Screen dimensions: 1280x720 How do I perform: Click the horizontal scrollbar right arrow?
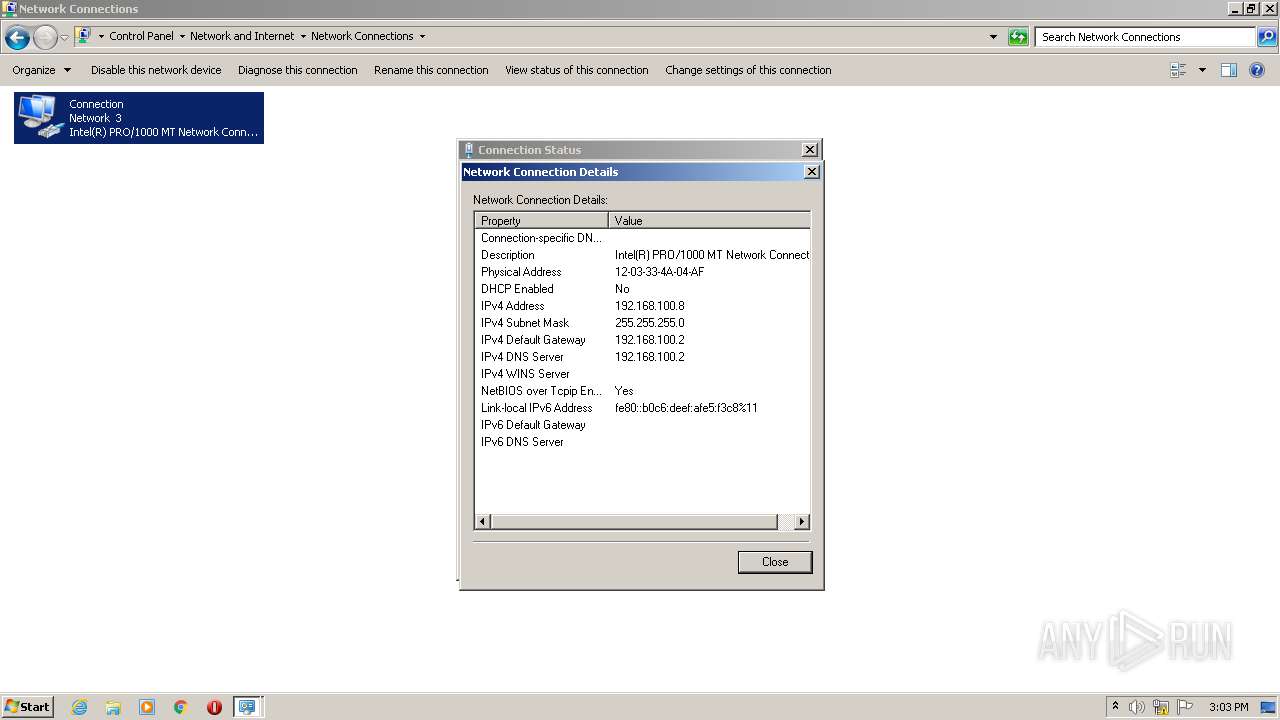tap(801, 522)
